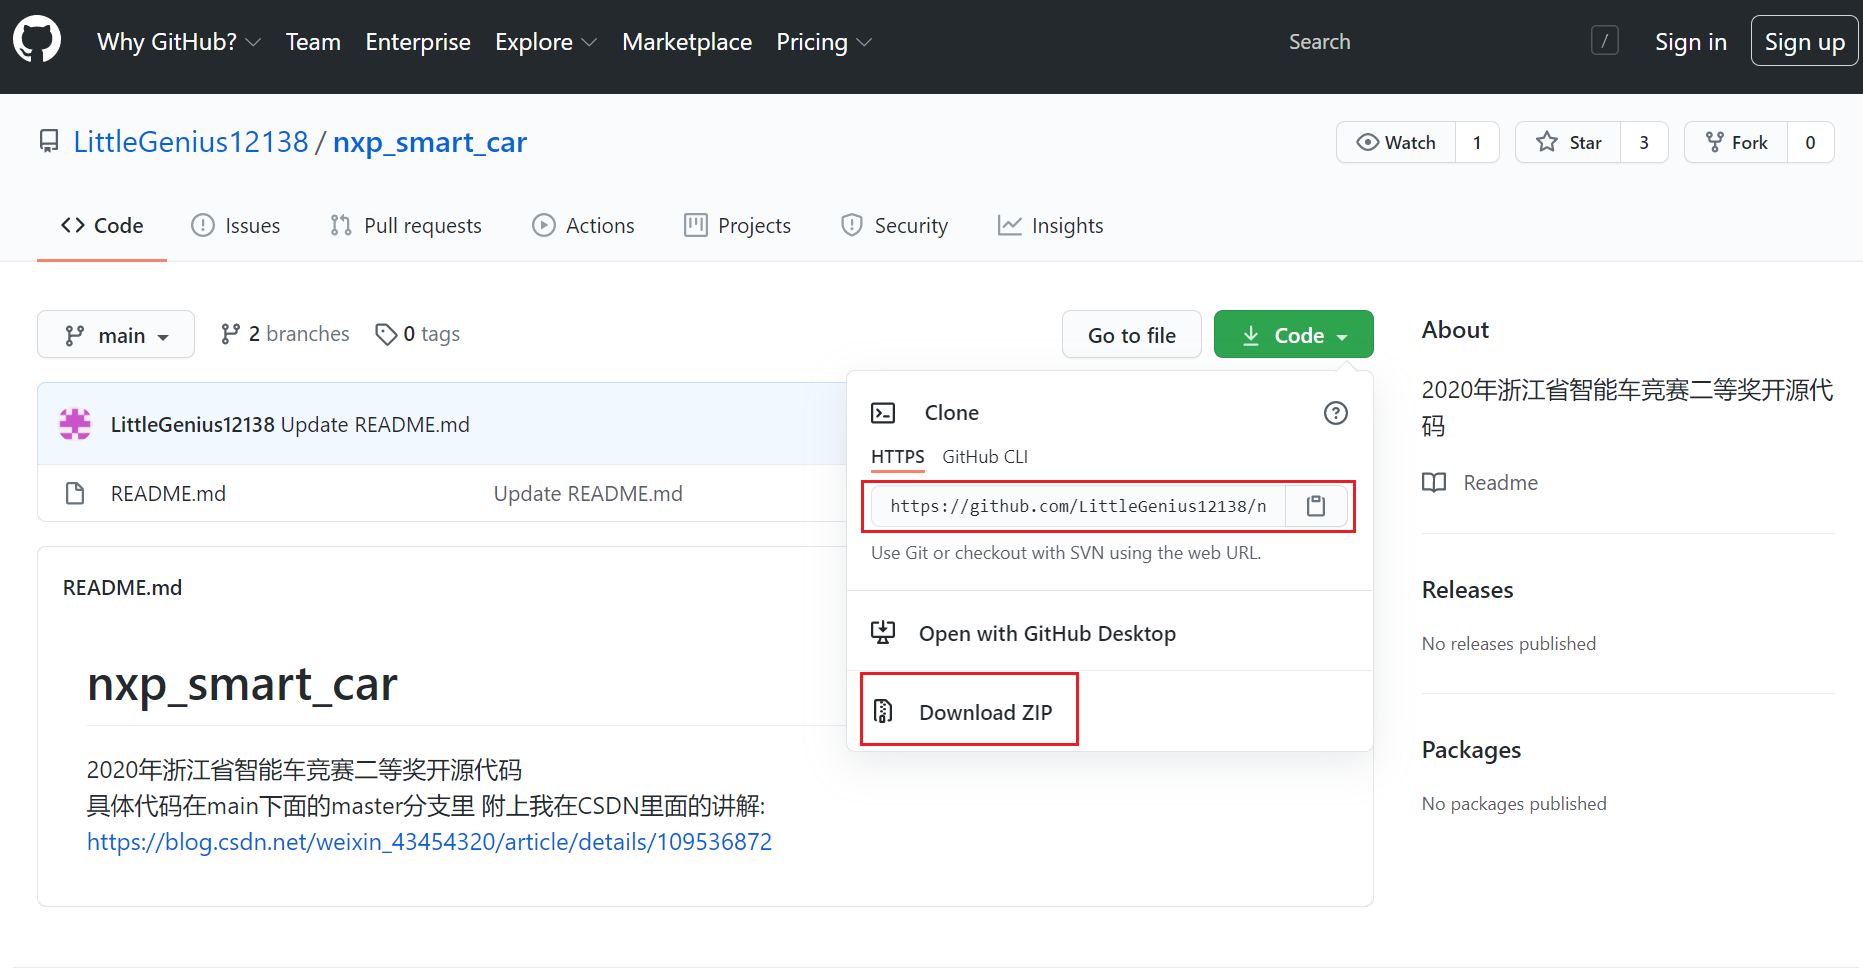Open the Why GitHub? dropdown
Image resolution: width=1863 pixels, height=968 pixels.
click(x=179, y=42)
